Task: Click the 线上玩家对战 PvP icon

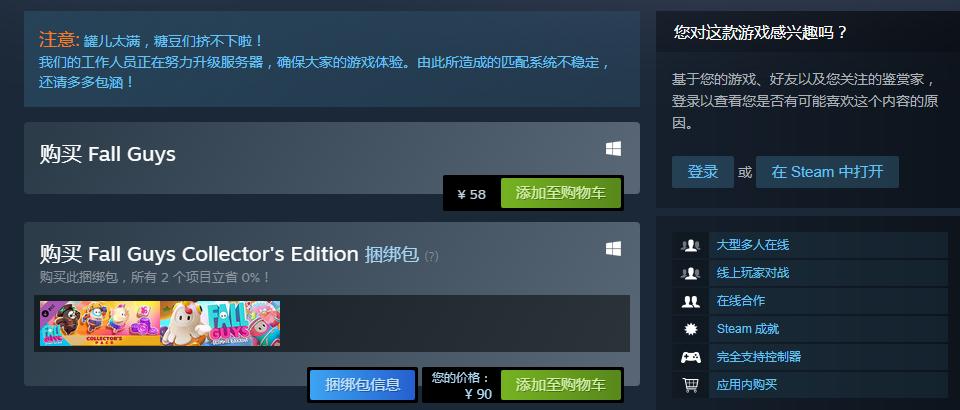Action: pos(691,274)
